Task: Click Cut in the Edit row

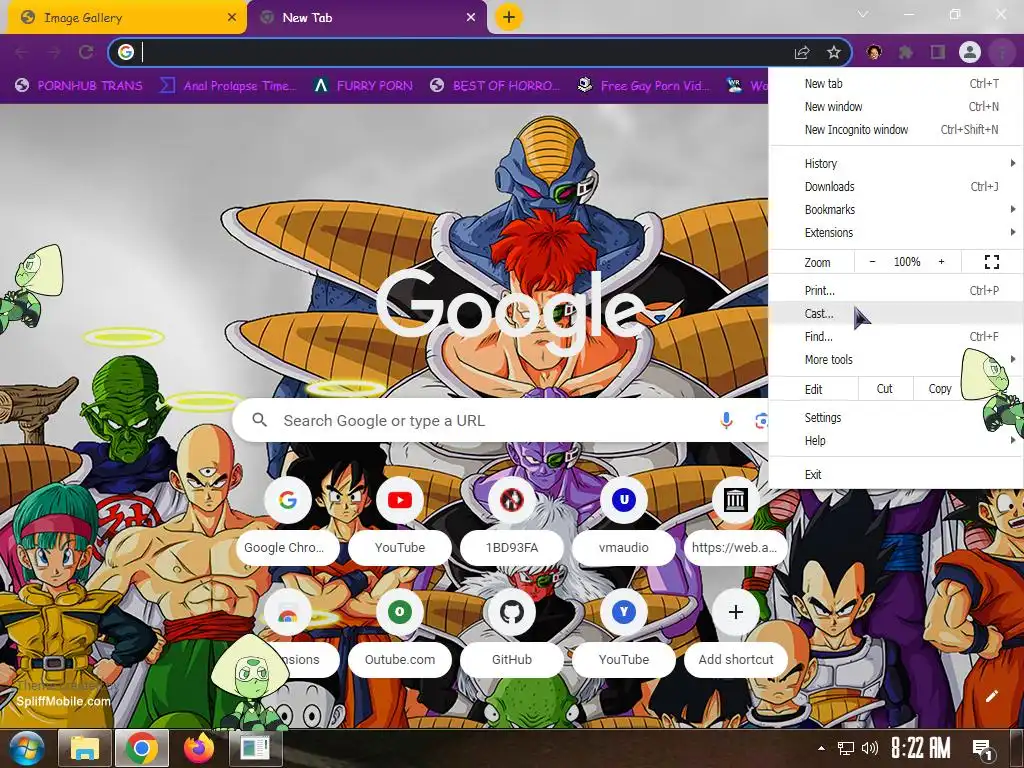Action: click(x=884, y=389)
